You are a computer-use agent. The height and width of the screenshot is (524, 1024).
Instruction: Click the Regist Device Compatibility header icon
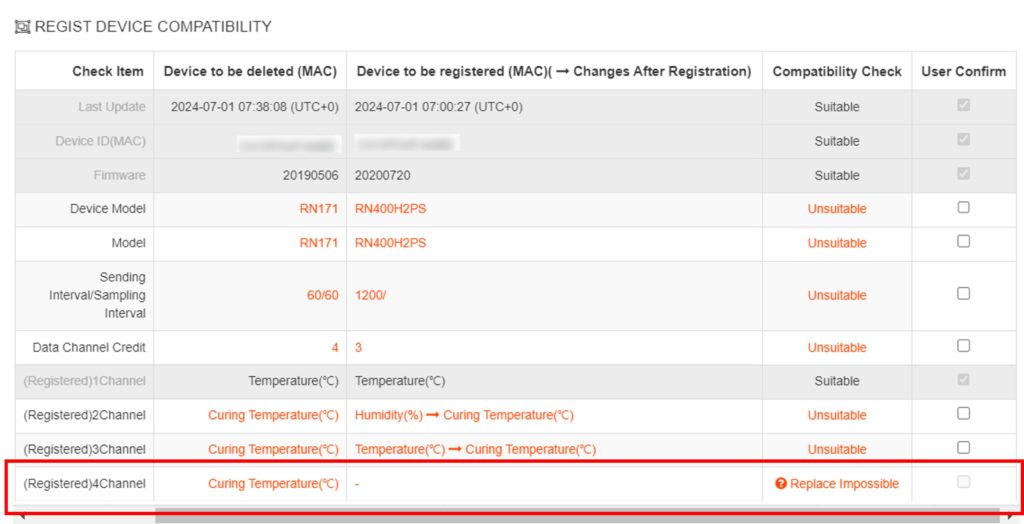(23, 27)
